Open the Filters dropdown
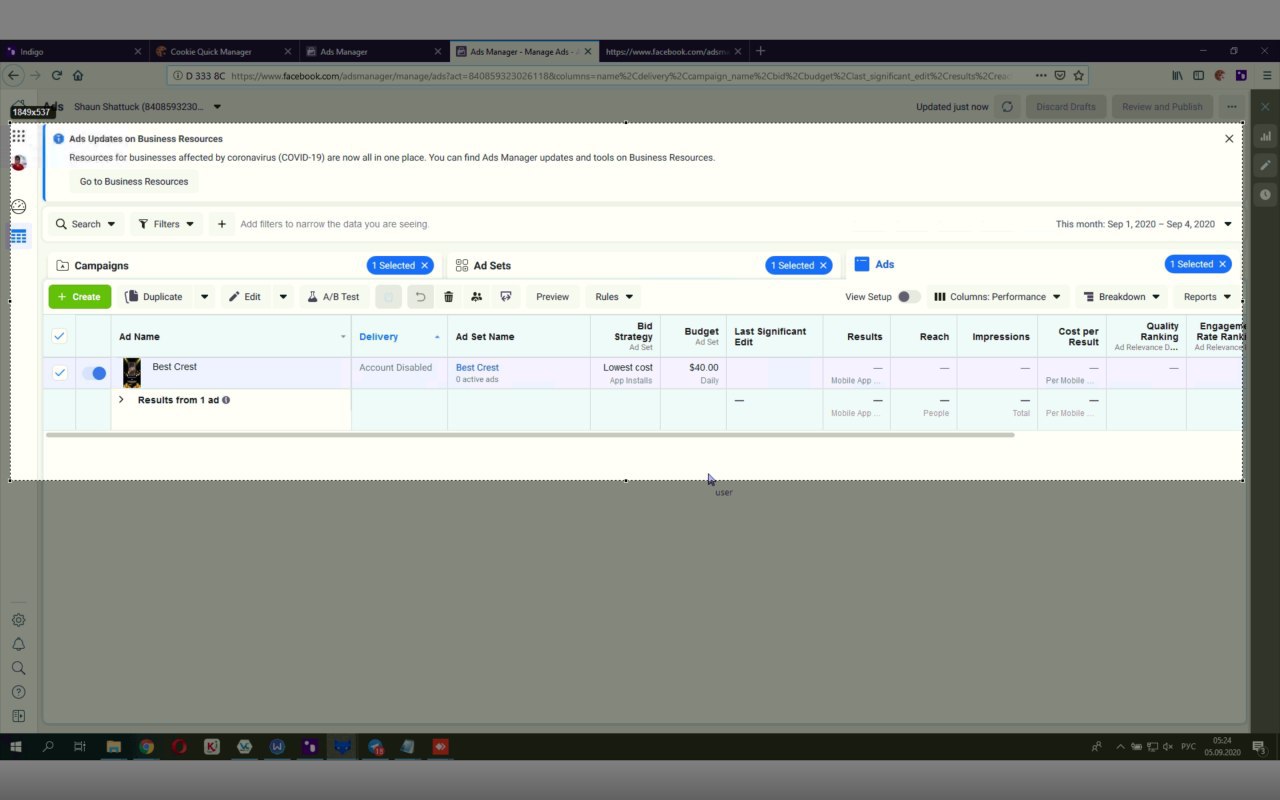The height and width of the screenshot is (800, 1280). [x=166, y=224]
